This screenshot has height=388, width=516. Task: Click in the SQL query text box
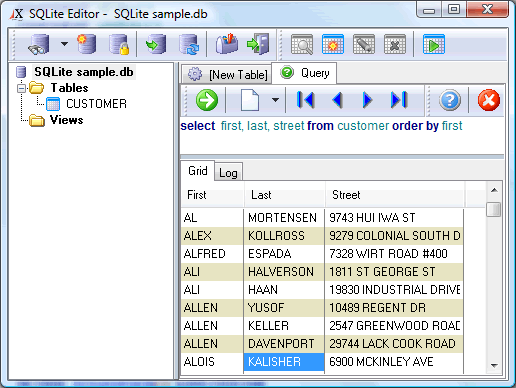coord(342,136)
